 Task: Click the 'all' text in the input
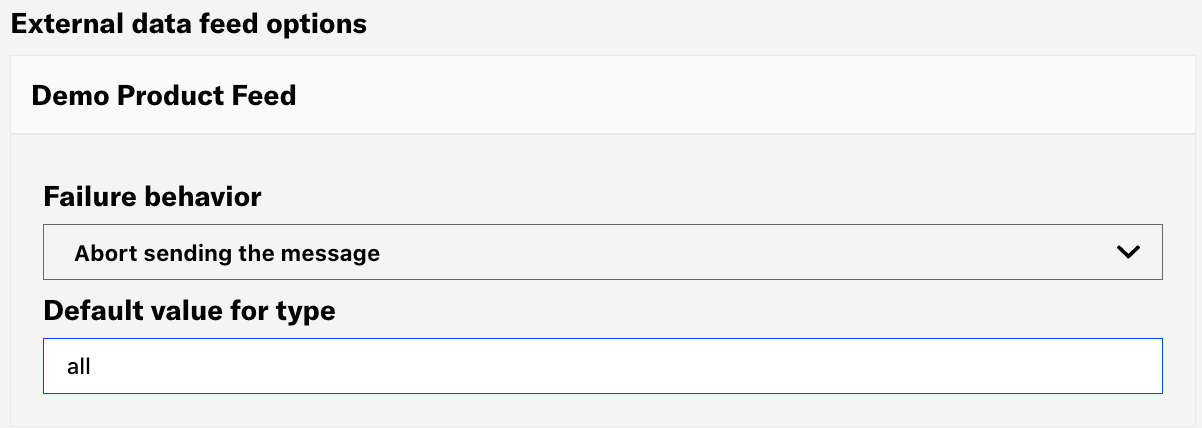coord(79,367)
